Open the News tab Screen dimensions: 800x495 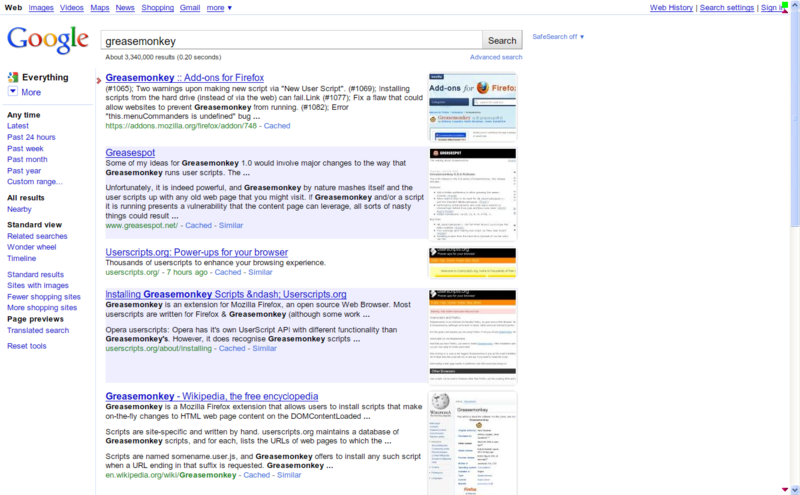(125, 8)
